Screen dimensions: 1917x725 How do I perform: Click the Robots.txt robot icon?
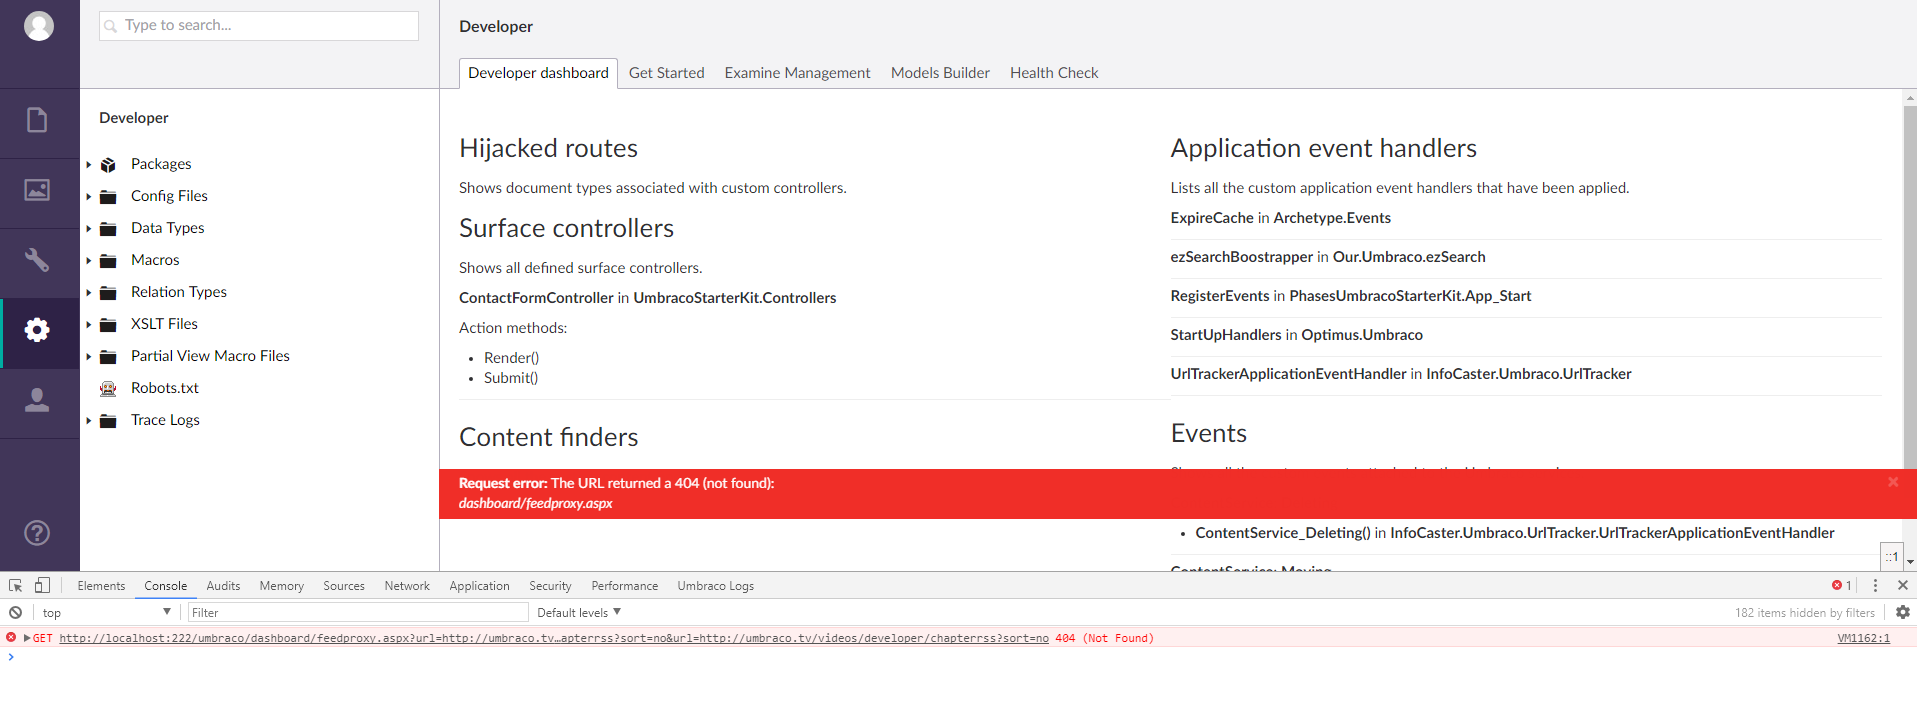(x=108, y=389)
